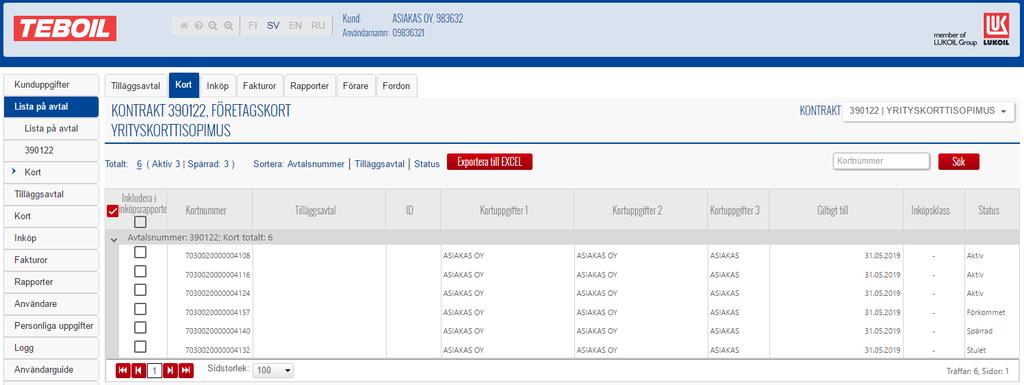
Task: Open Kunduppgifter in the sidebar
Action: click(x=51, y=85)
